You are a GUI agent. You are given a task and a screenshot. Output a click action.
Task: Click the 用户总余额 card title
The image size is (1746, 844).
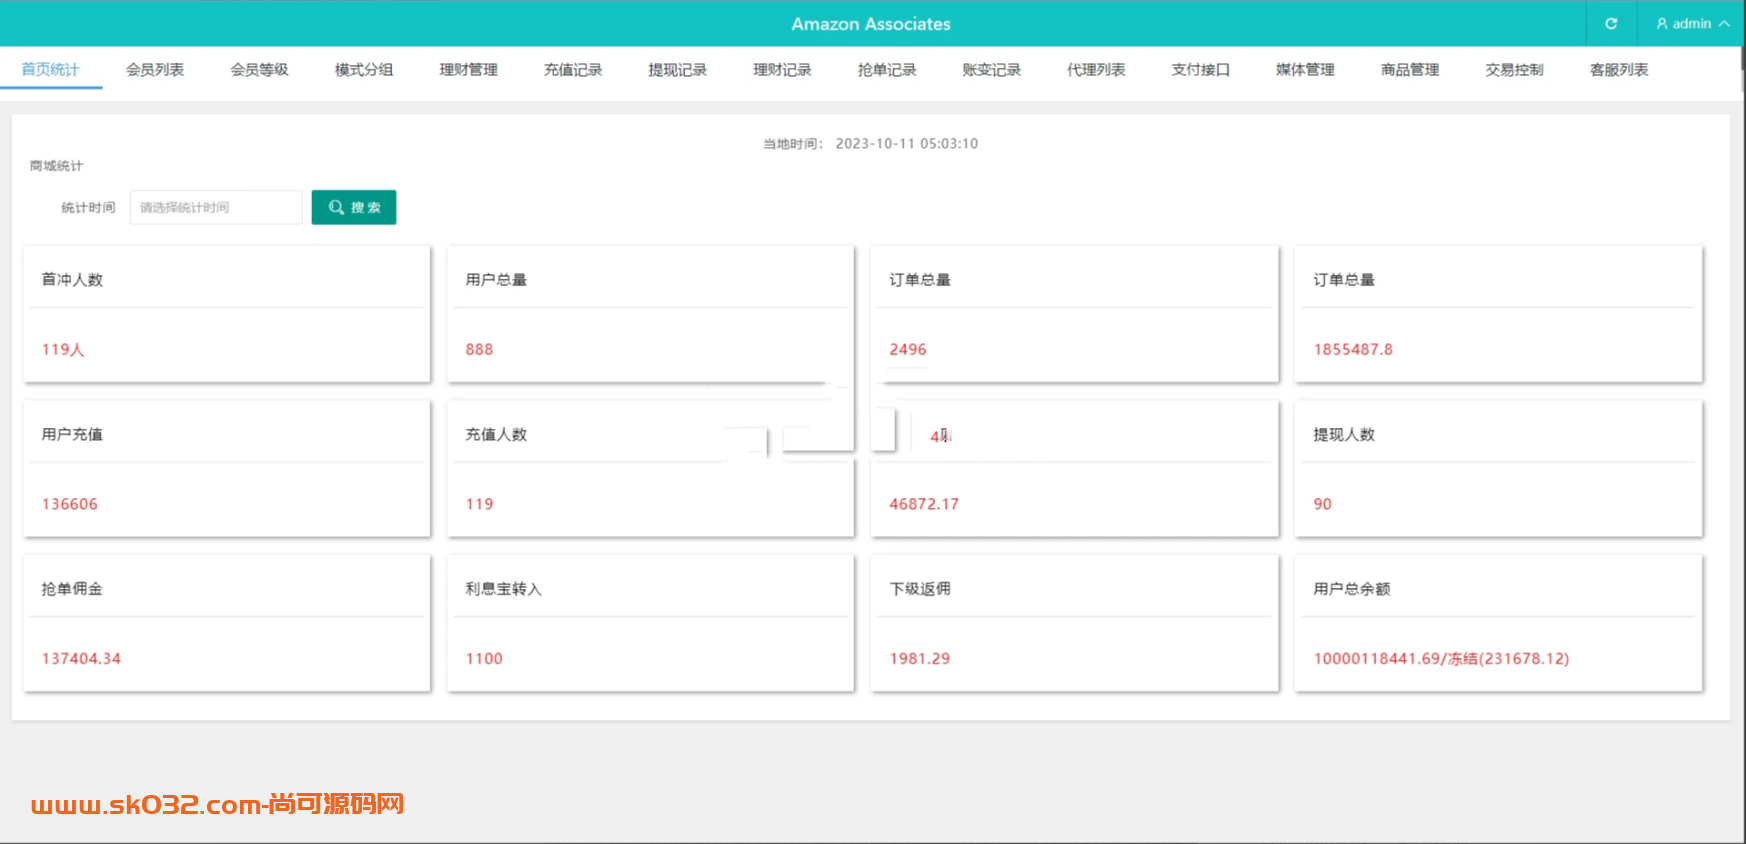point(1352,588)
